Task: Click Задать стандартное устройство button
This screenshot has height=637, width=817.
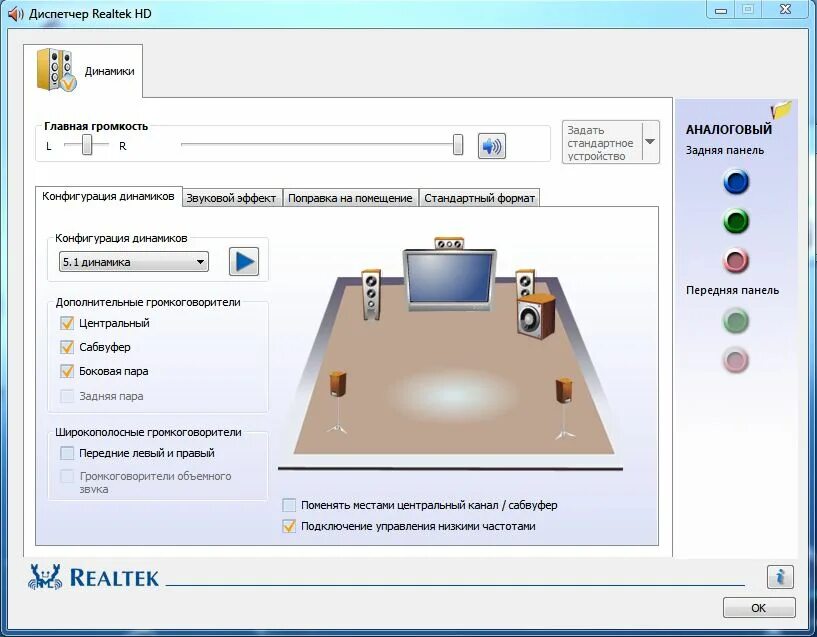Action: pyautogui.click(x=602, y=142)
